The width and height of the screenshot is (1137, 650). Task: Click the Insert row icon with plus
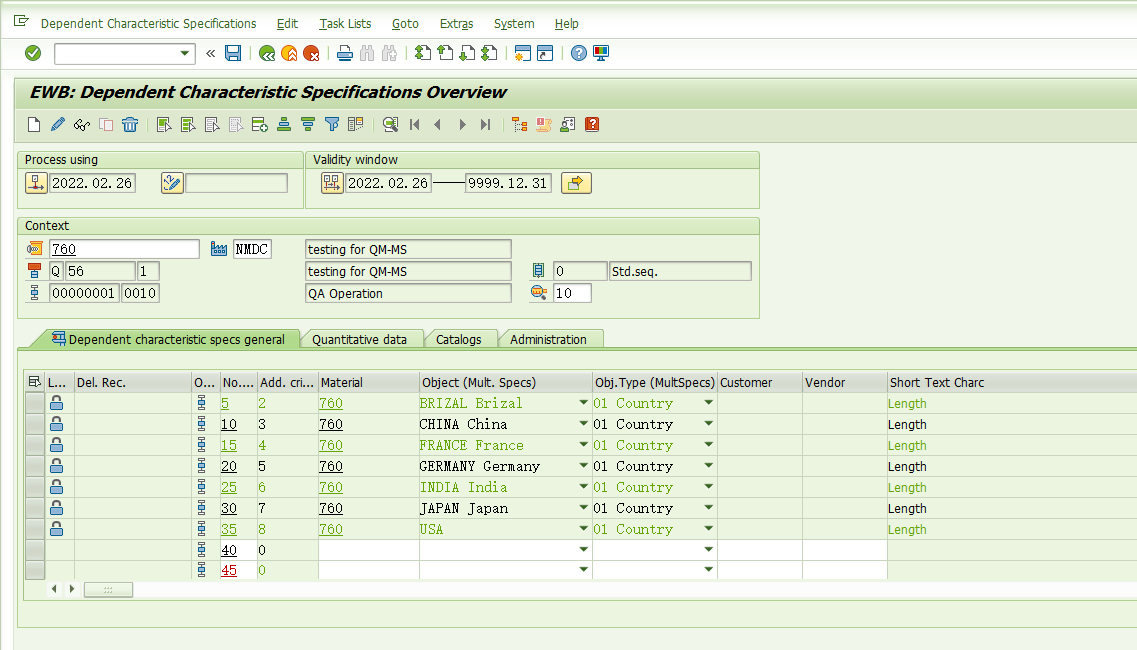260,125
